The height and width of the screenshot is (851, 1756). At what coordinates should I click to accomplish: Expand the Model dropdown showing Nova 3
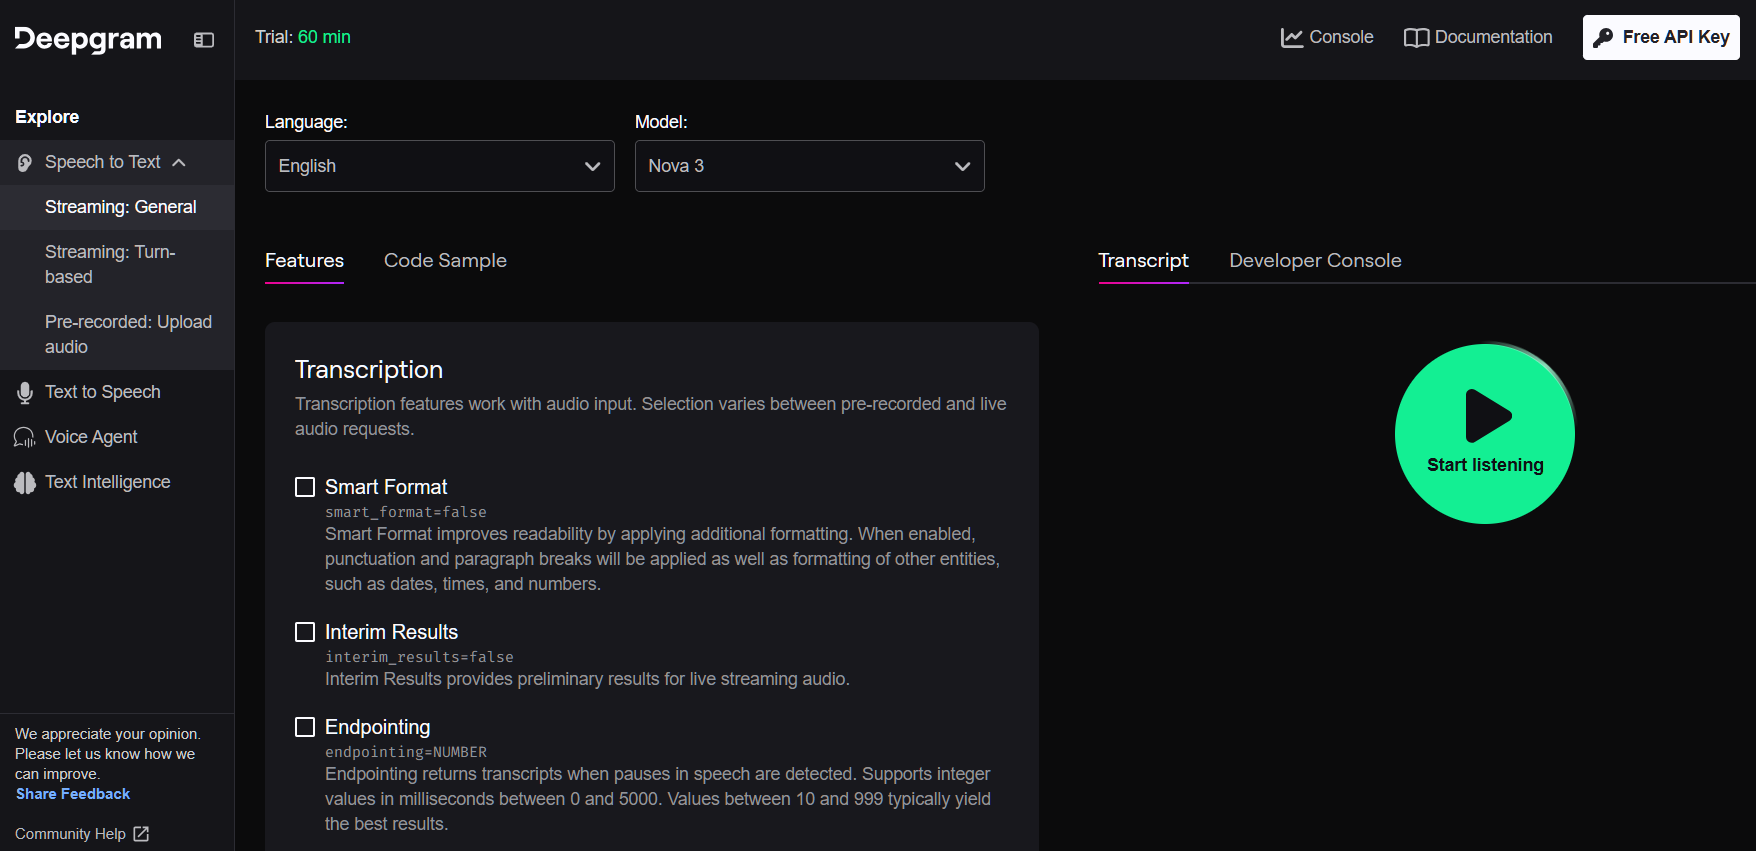[809, 166]
